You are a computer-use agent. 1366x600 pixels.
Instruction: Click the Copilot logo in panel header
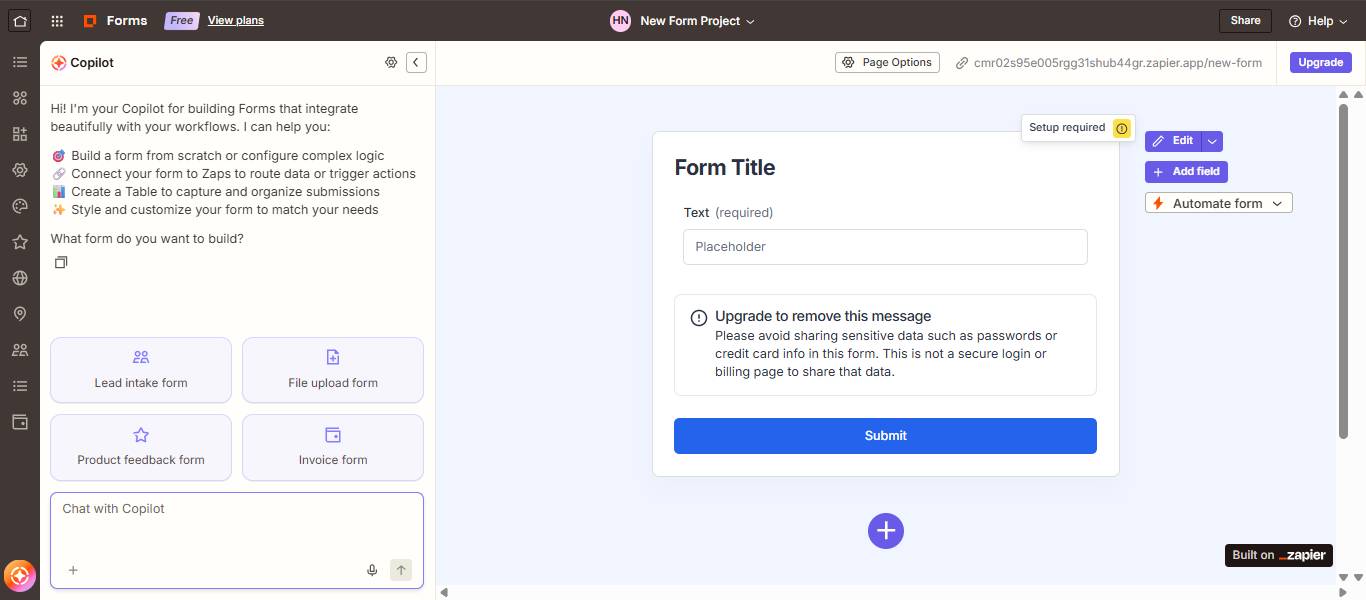tap(59, 62)
